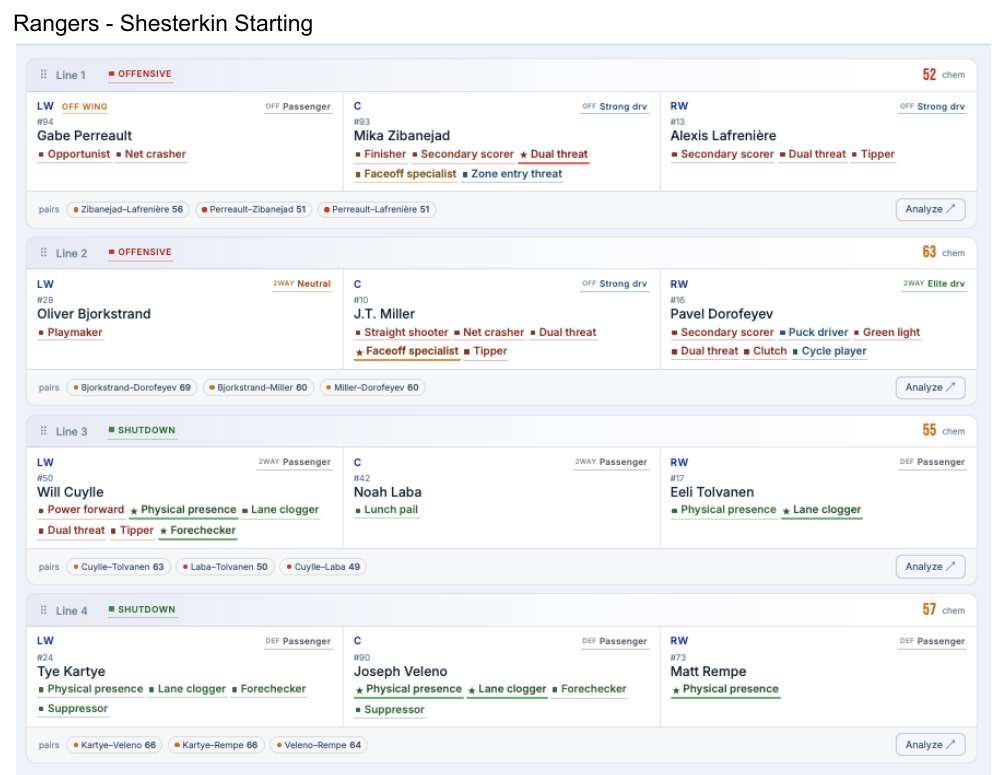Image resolution: width=1004 pixels, height=775 pixels.
Task: Click Dorofeyev's 2WAY Elite drv rating
Action: (934, 284)
